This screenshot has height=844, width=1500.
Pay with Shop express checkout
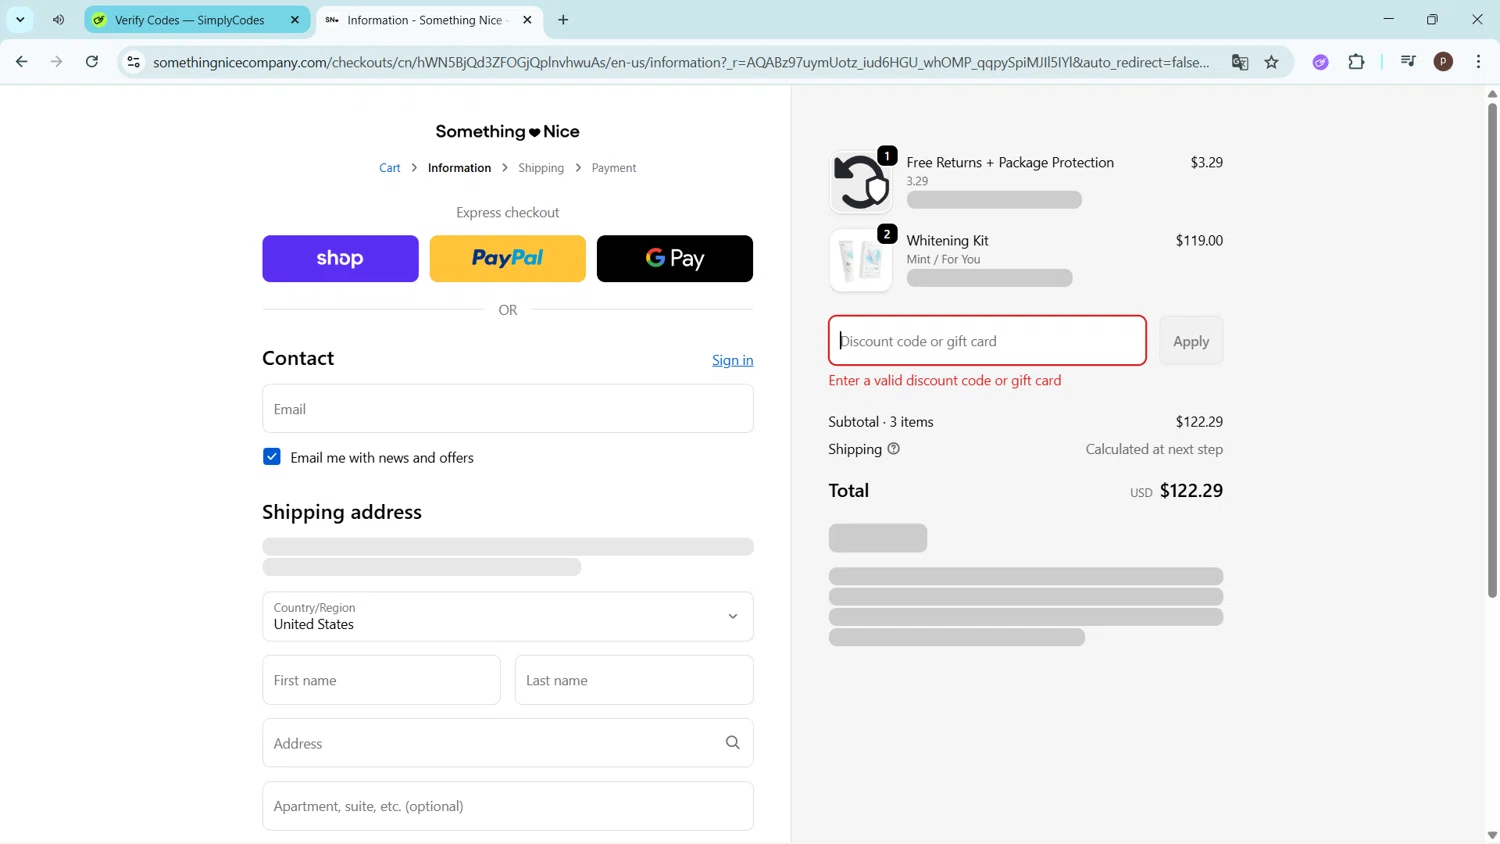[340, 258]
